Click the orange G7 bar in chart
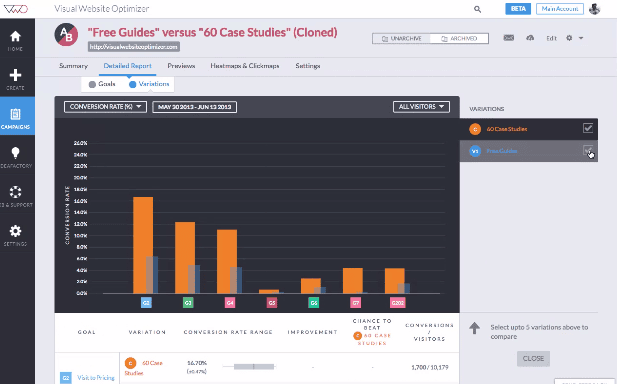The width and height of the screenshot is (617, 384). pyautogui.click(x=353, y=281)
